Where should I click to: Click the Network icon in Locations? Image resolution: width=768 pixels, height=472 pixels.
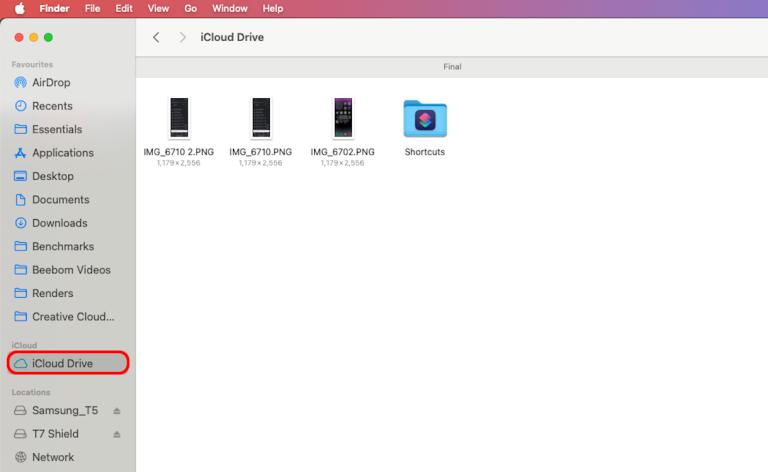click(21, 457)
